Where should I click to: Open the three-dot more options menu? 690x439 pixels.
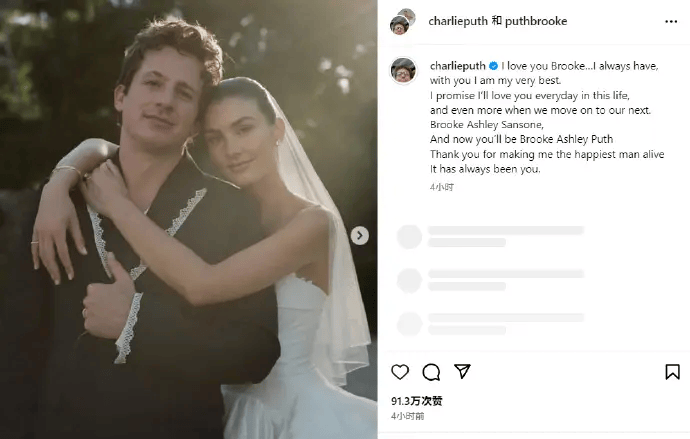point(671,22)
